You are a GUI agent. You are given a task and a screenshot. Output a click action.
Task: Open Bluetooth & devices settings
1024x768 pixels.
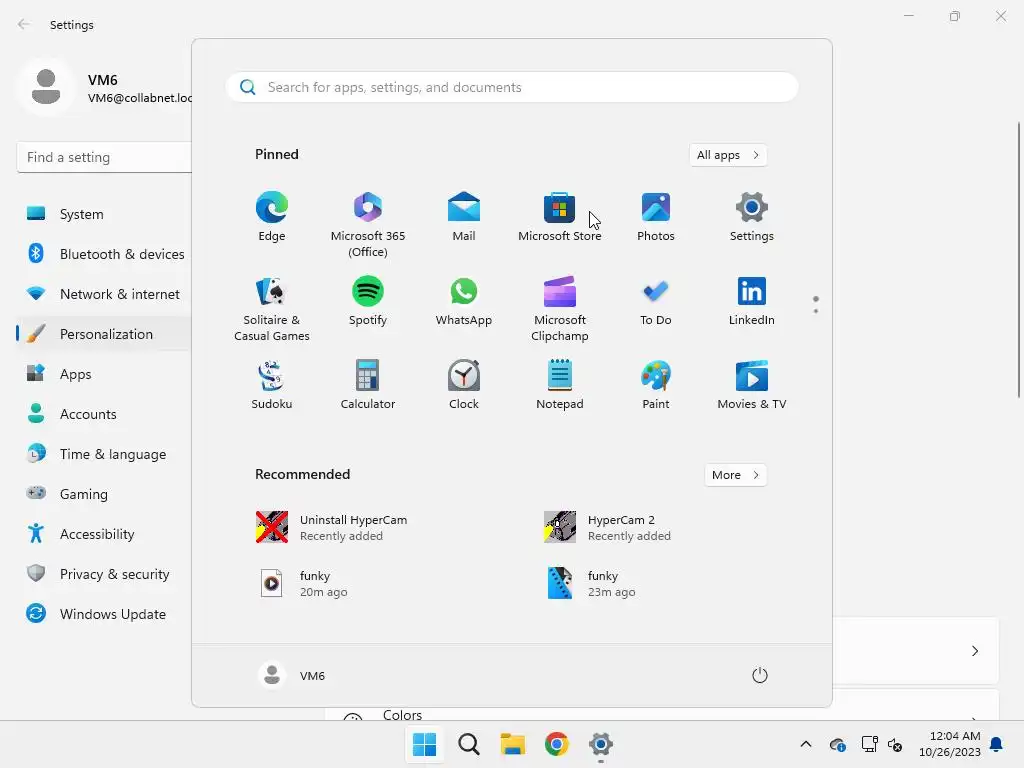(104, 254)
